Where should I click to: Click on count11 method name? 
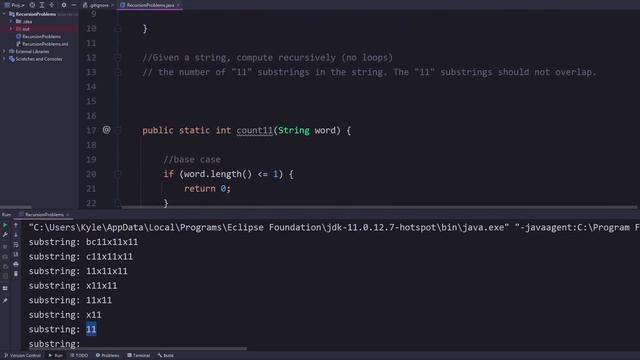click(x=255, y=131)
